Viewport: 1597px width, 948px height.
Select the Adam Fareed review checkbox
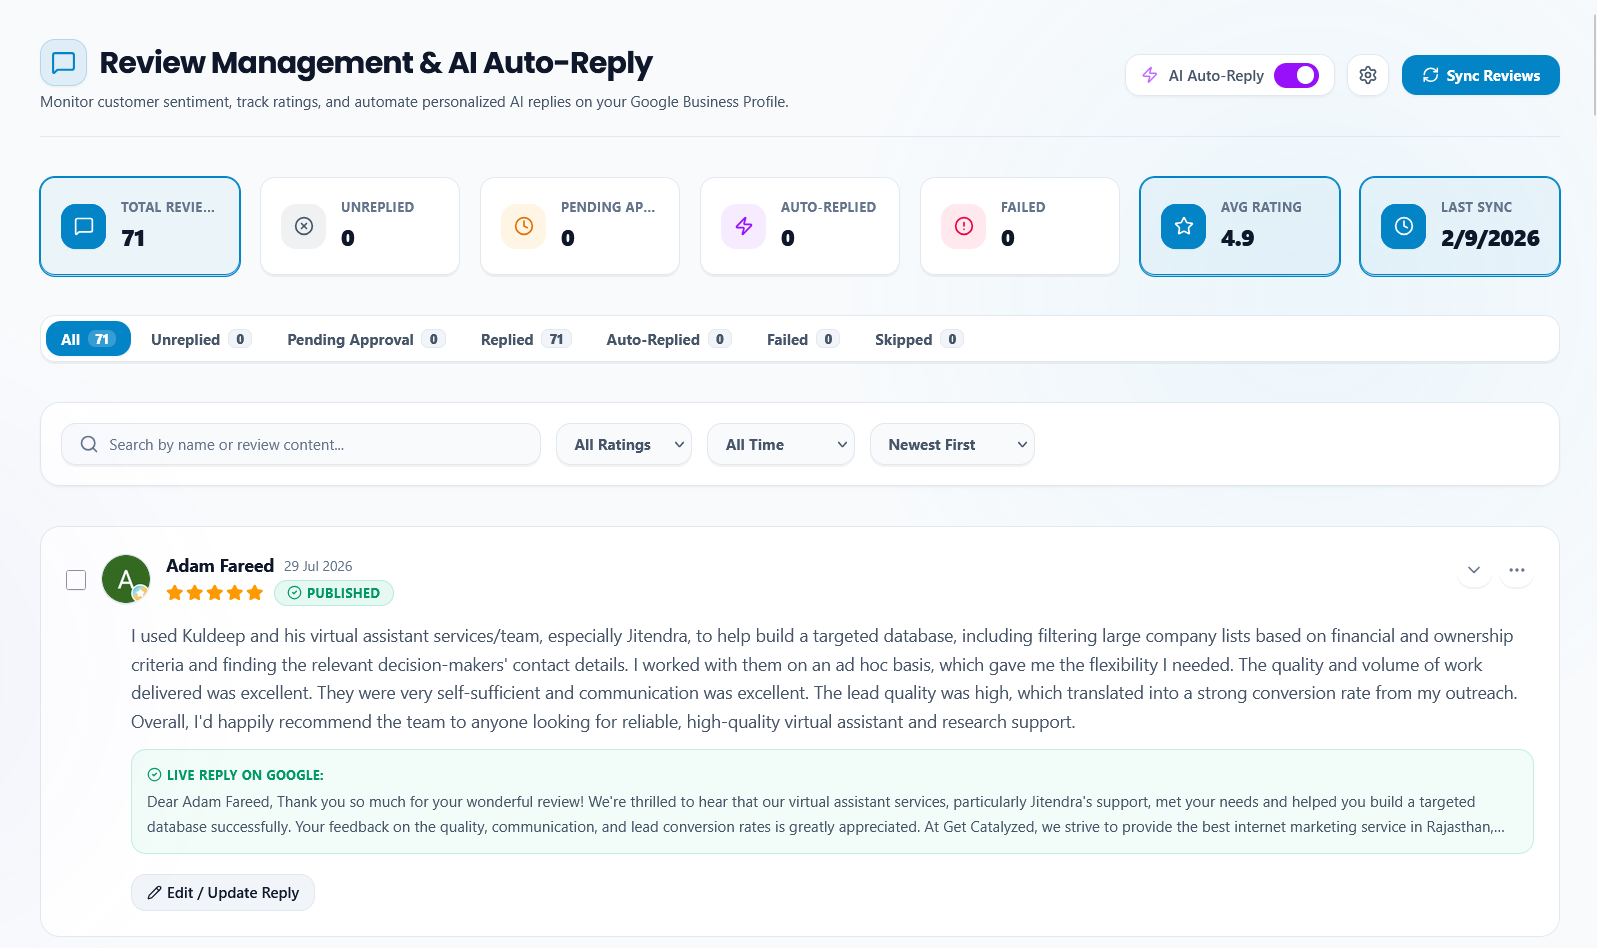76,580
